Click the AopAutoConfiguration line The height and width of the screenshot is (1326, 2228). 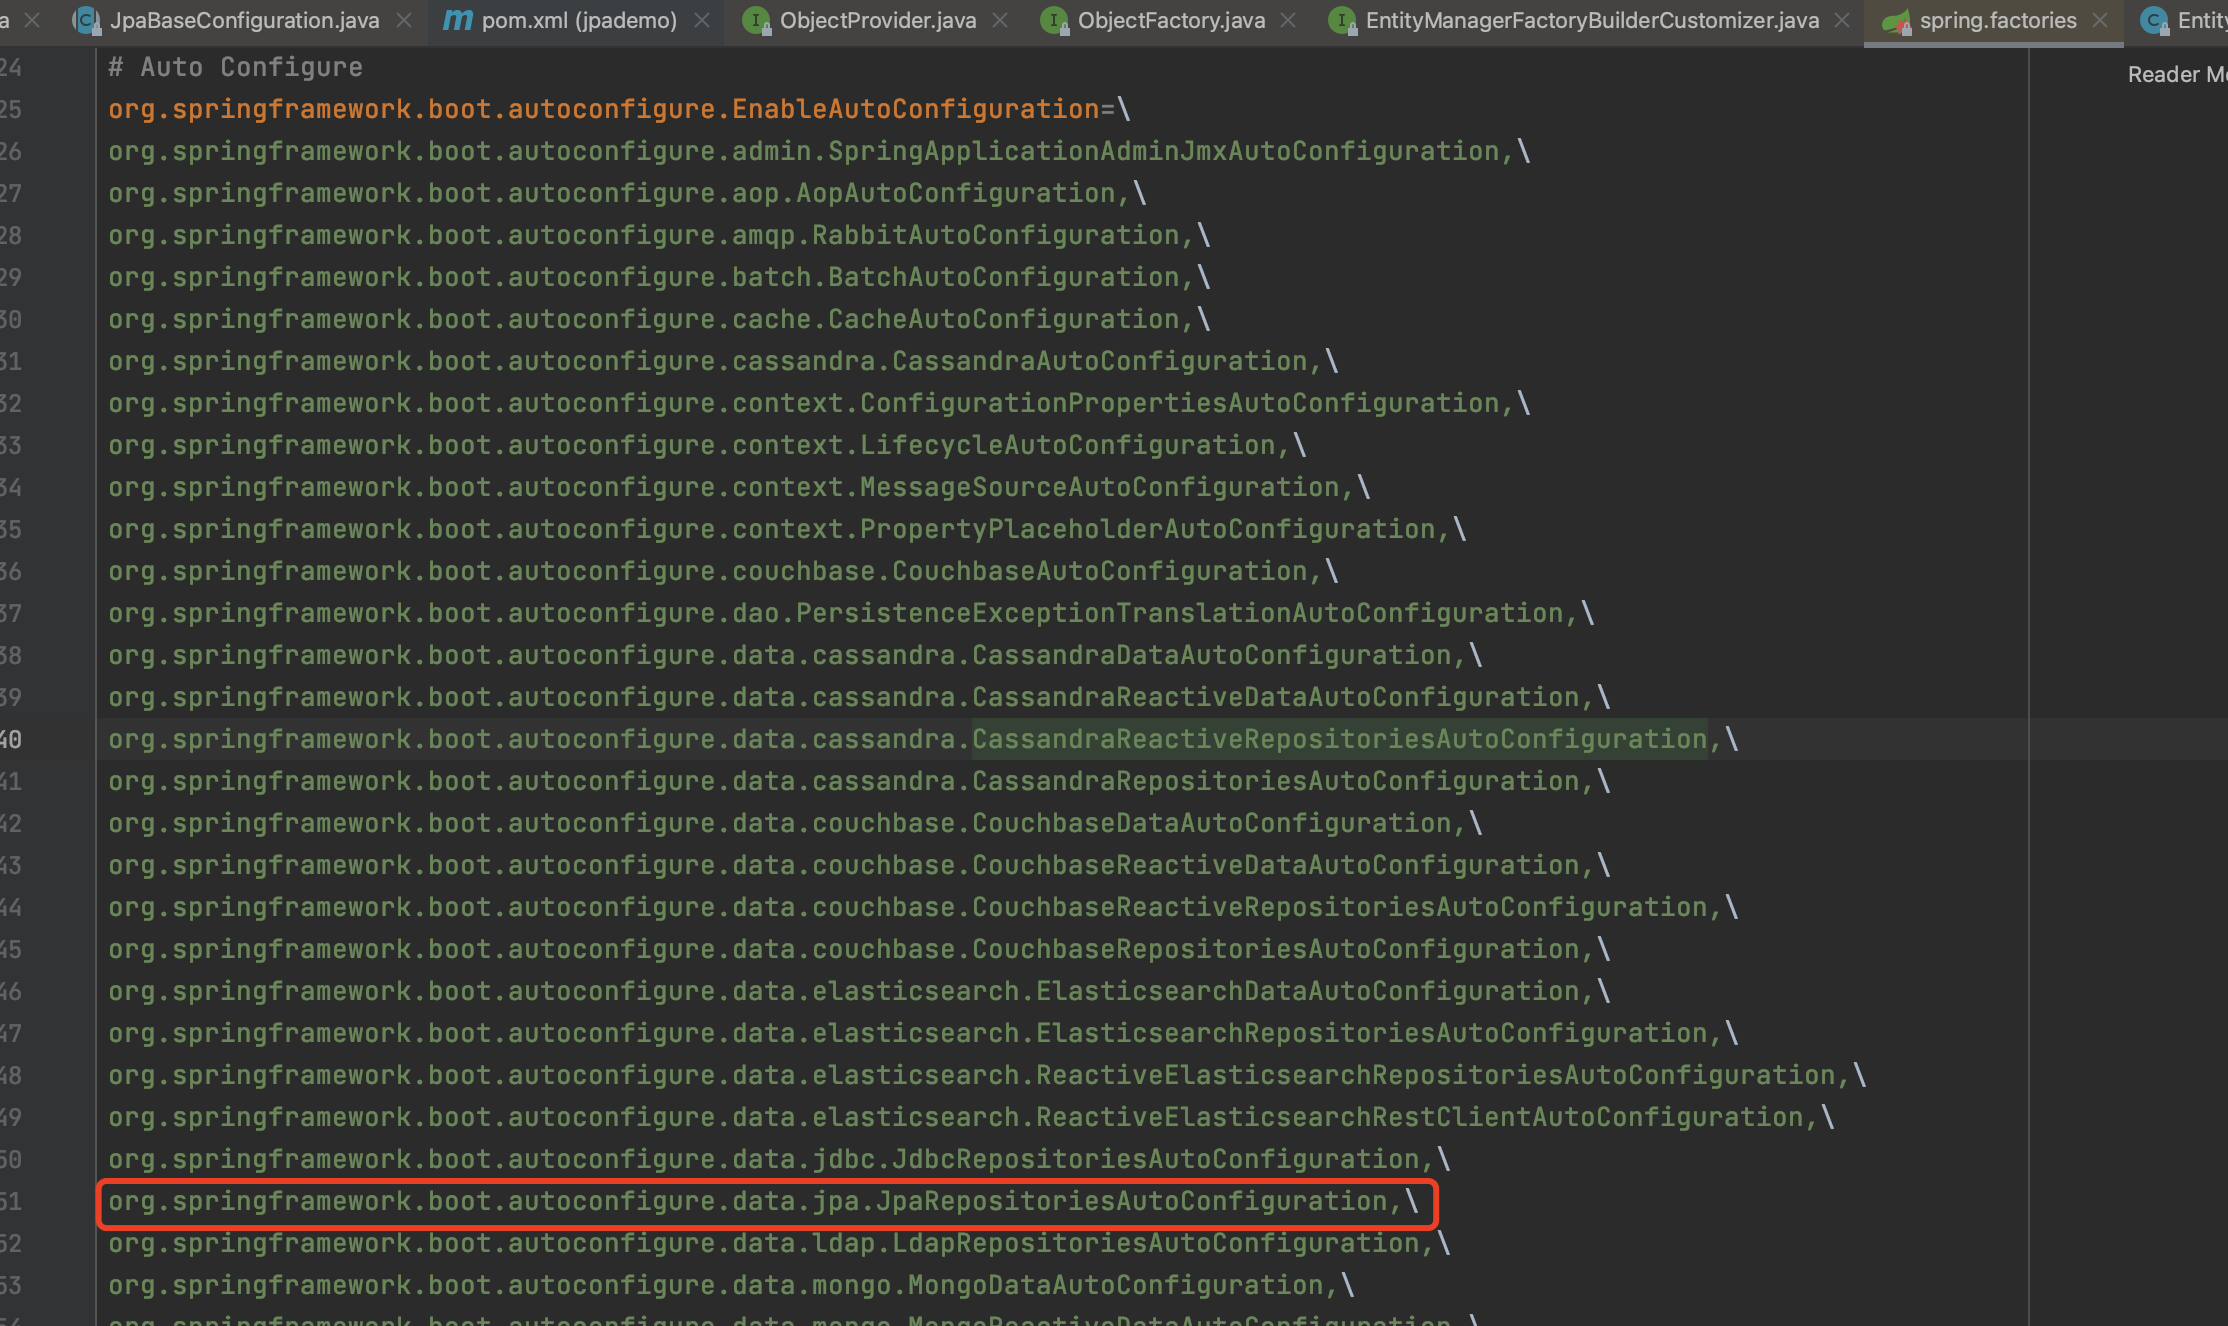627,193
